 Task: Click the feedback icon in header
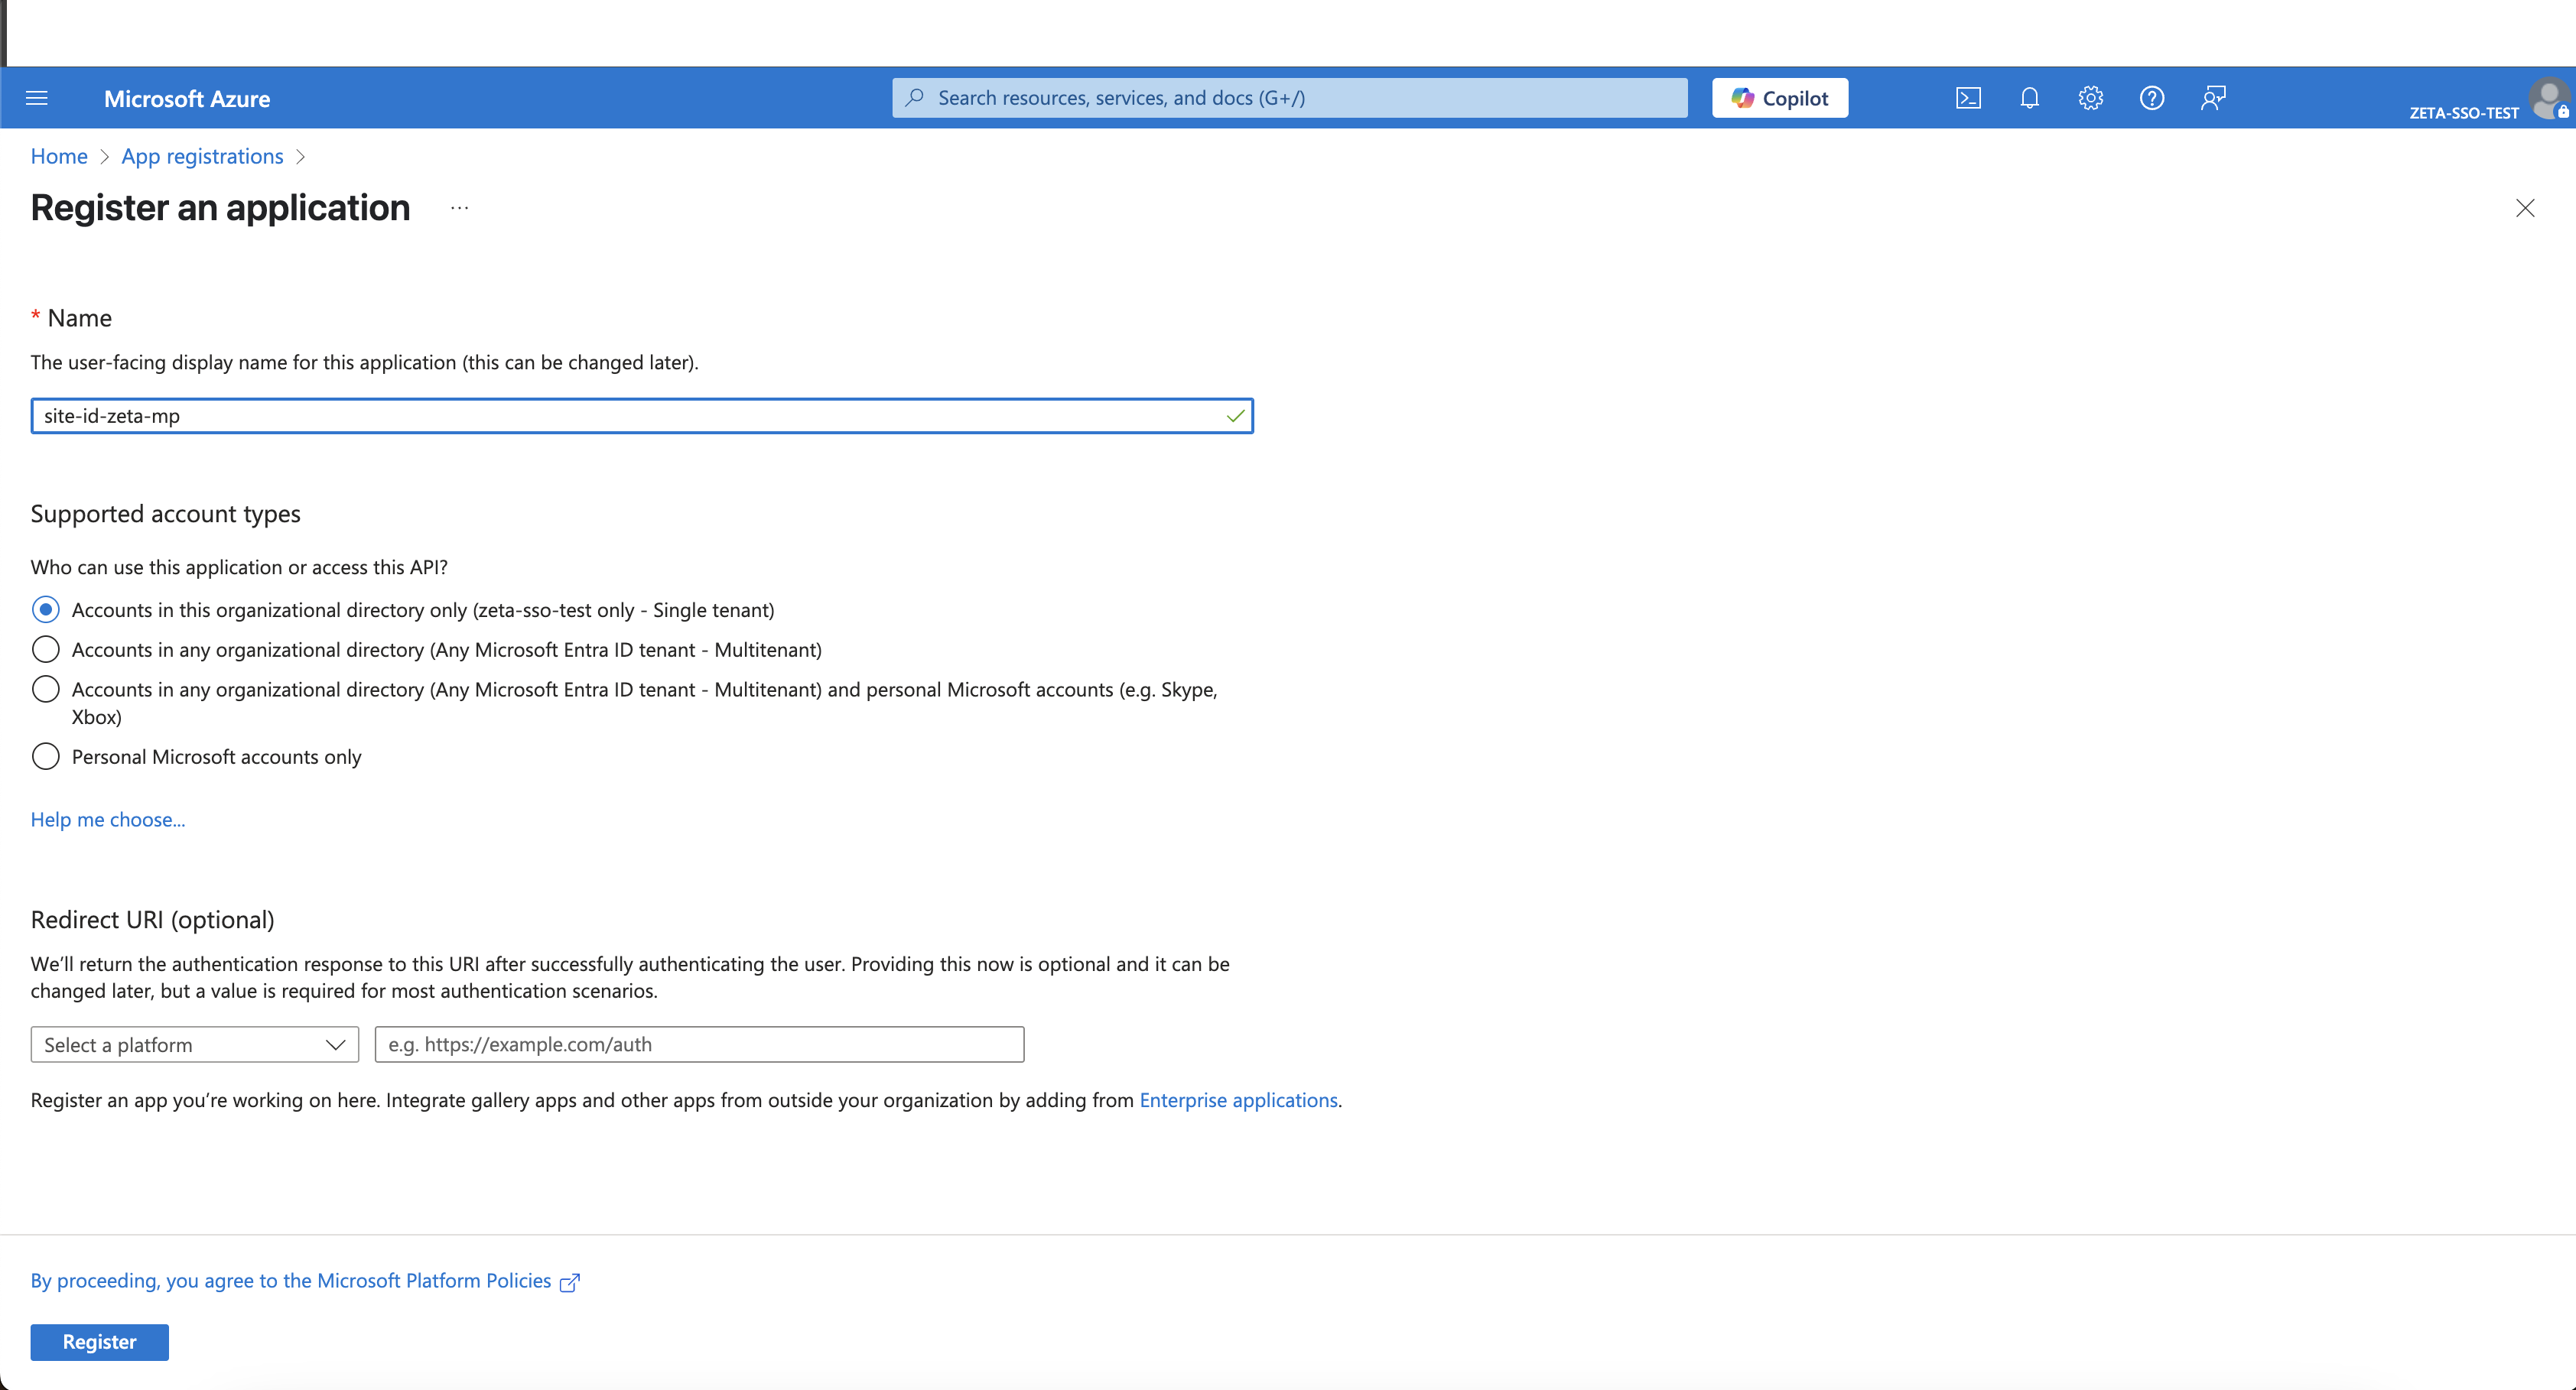pyautogui.click(x=2212, y=98)
